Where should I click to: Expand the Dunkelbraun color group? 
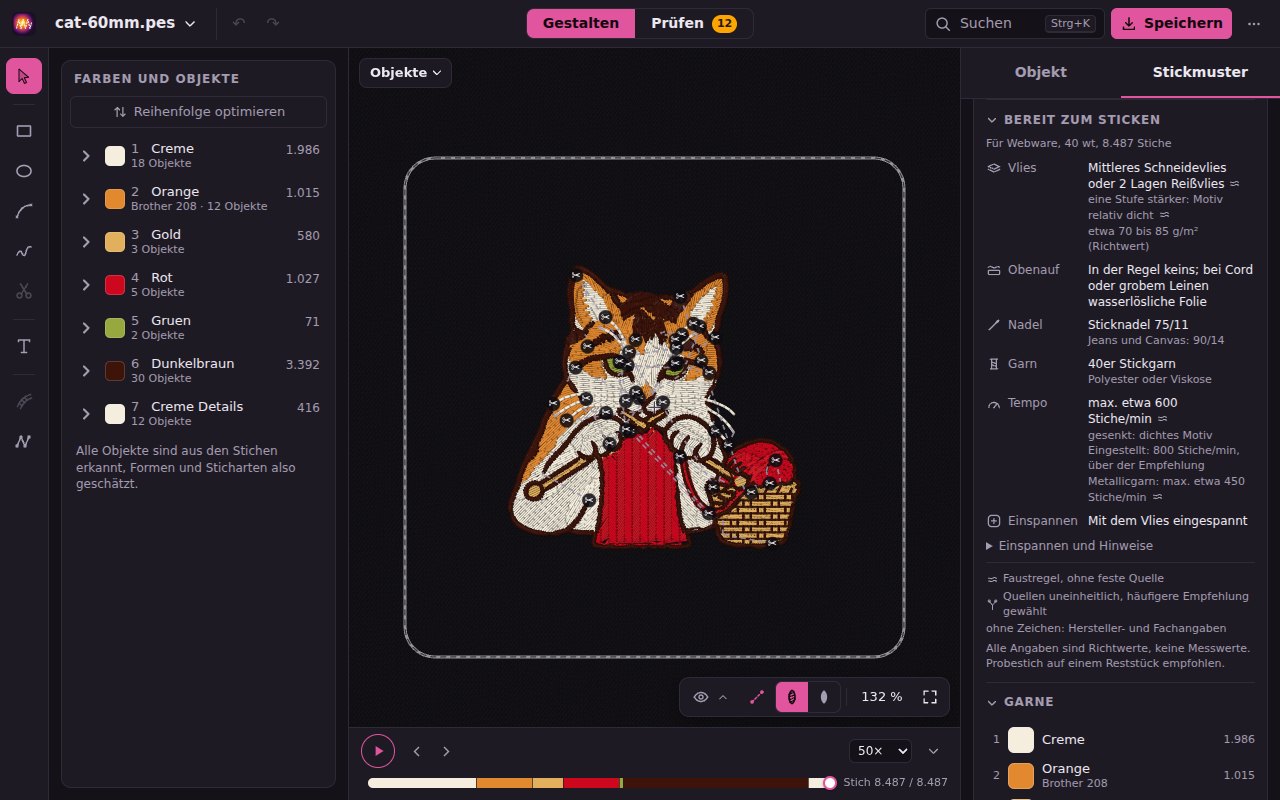click(x=86, y=371)
